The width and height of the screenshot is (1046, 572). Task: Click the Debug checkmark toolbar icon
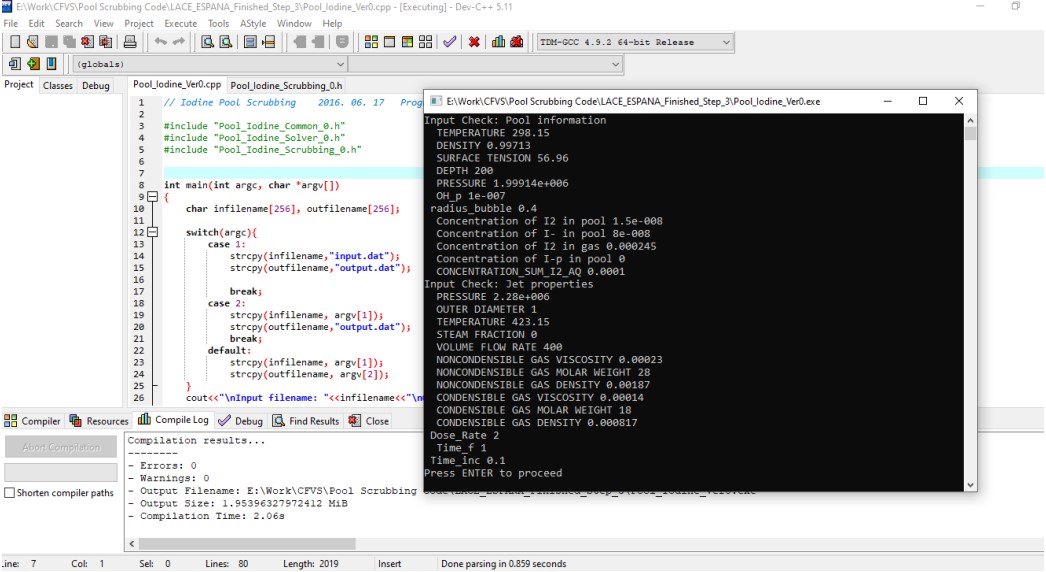pos(450,42)
